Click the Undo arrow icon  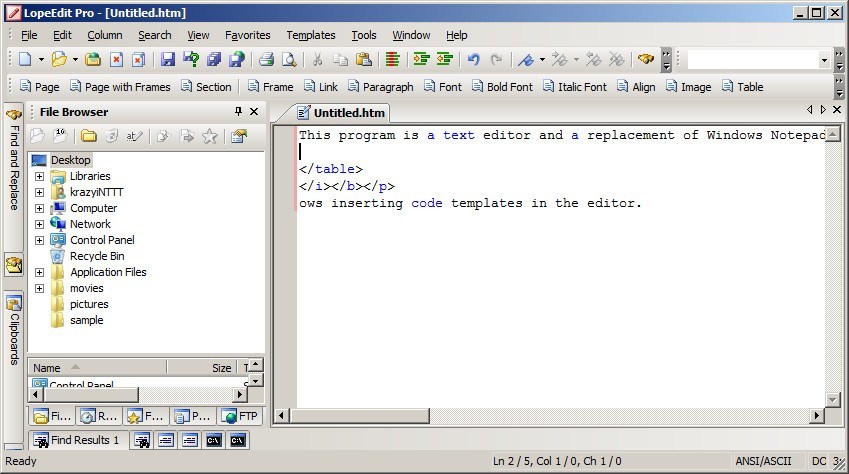coord(474,59)
